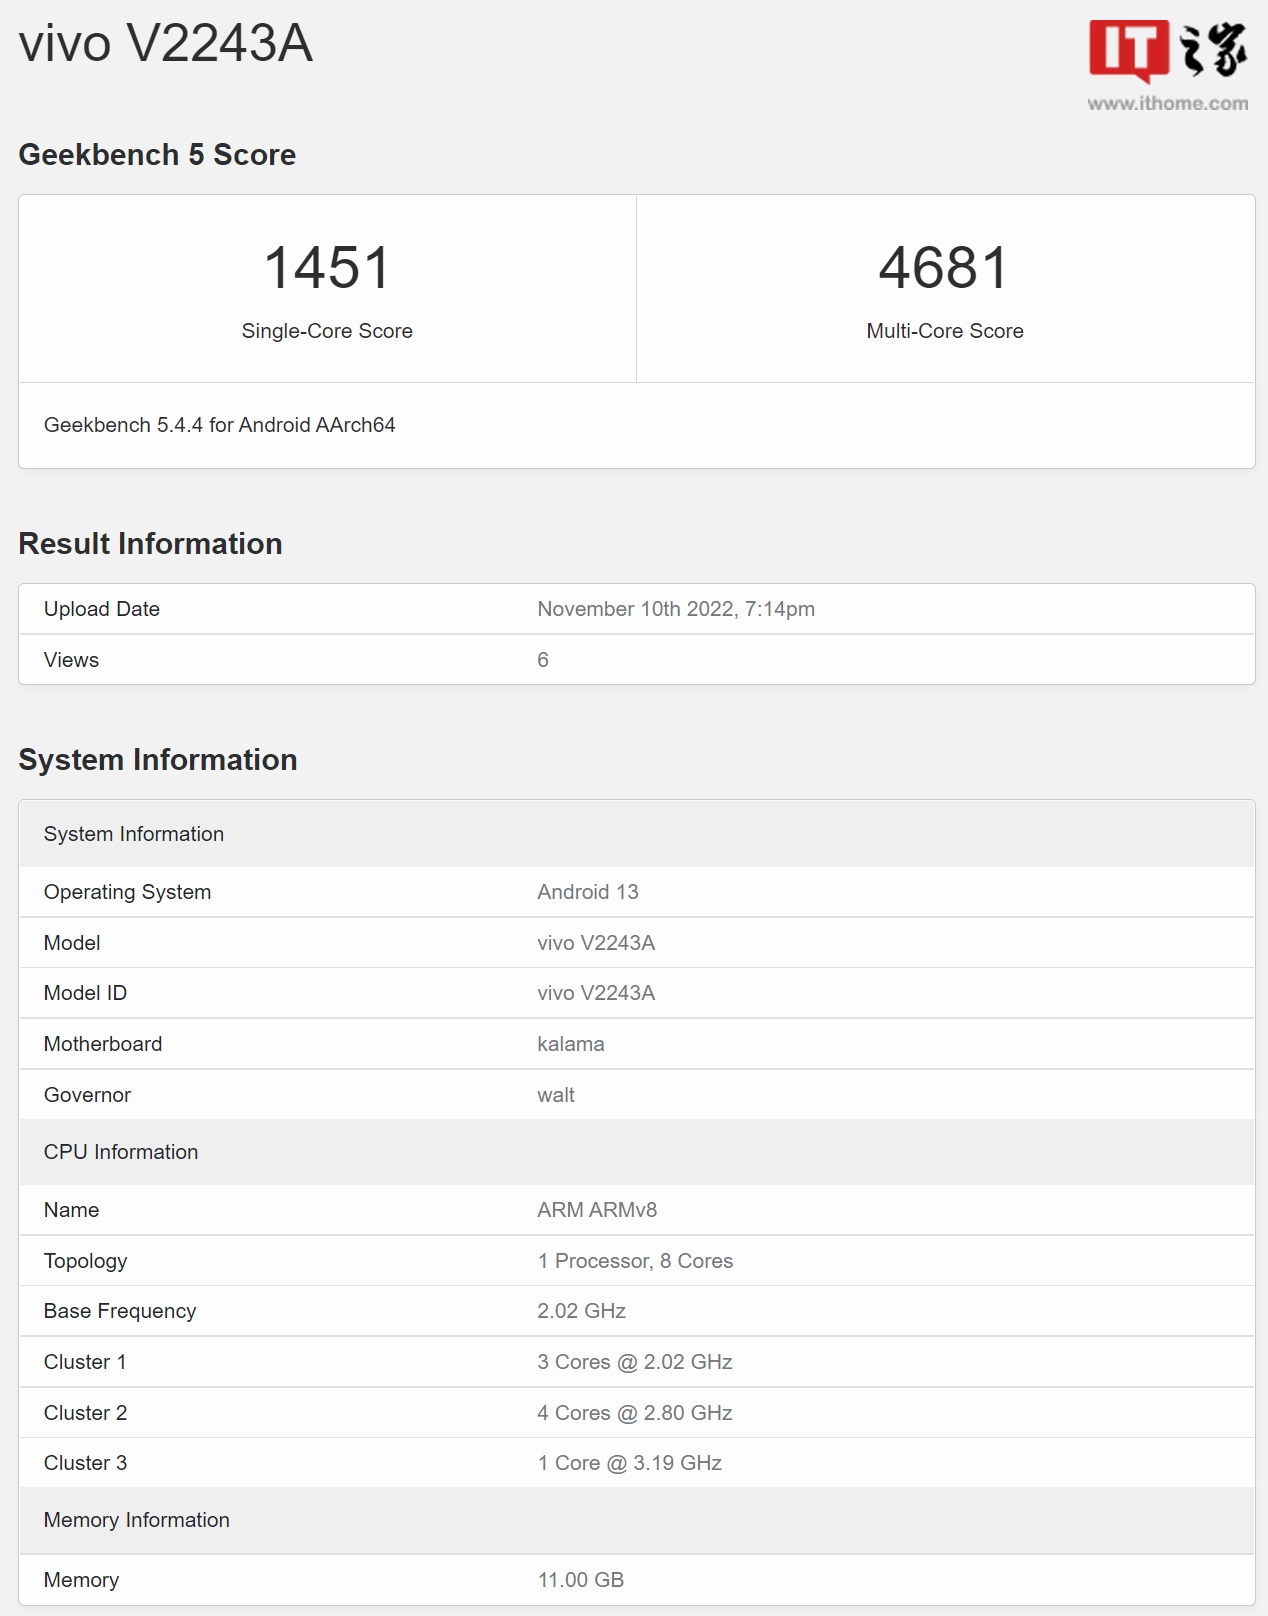Click the Views row label
Image resolution: width=1268 pixels, height=1616 pixels.
pos(71,660)
